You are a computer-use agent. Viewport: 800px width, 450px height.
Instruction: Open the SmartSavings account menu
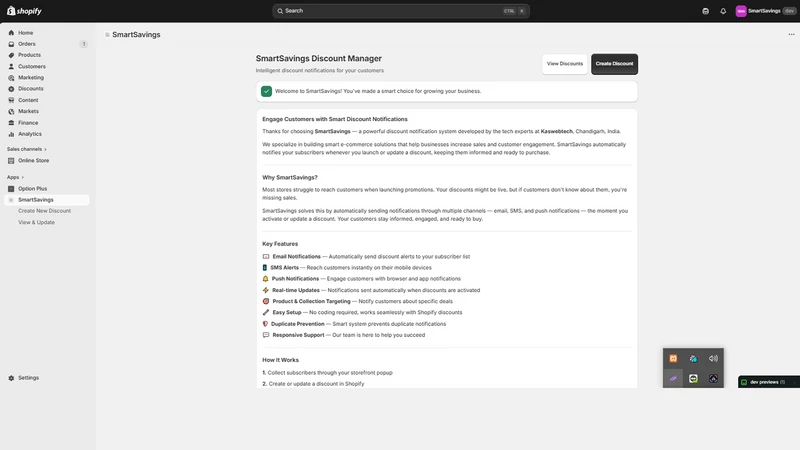765,11
